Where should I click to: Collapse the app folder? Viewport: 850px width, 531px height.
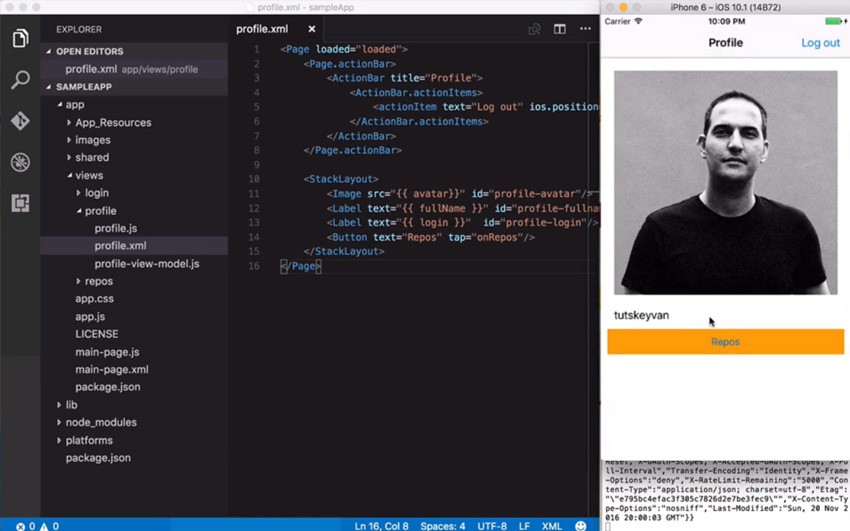(x=60, y=105)
